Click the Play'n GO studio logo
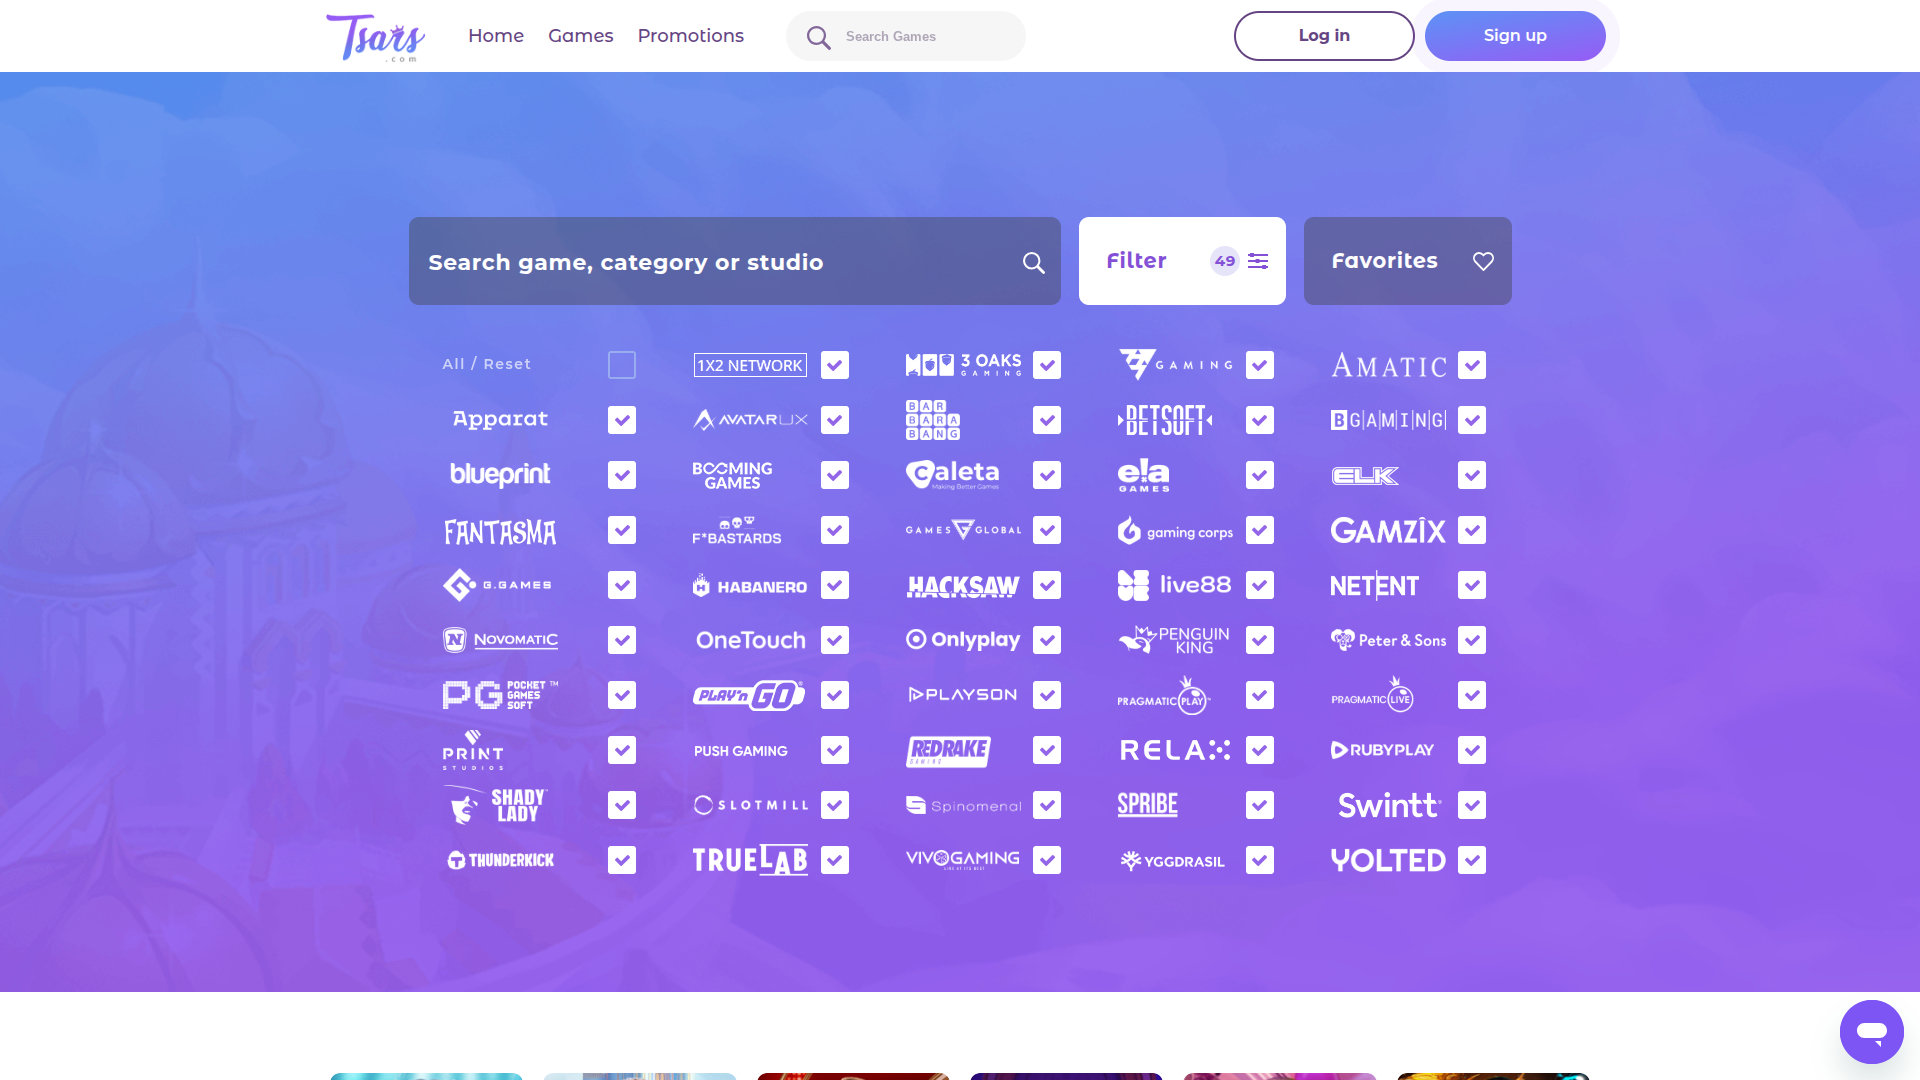 click(749, 695)
